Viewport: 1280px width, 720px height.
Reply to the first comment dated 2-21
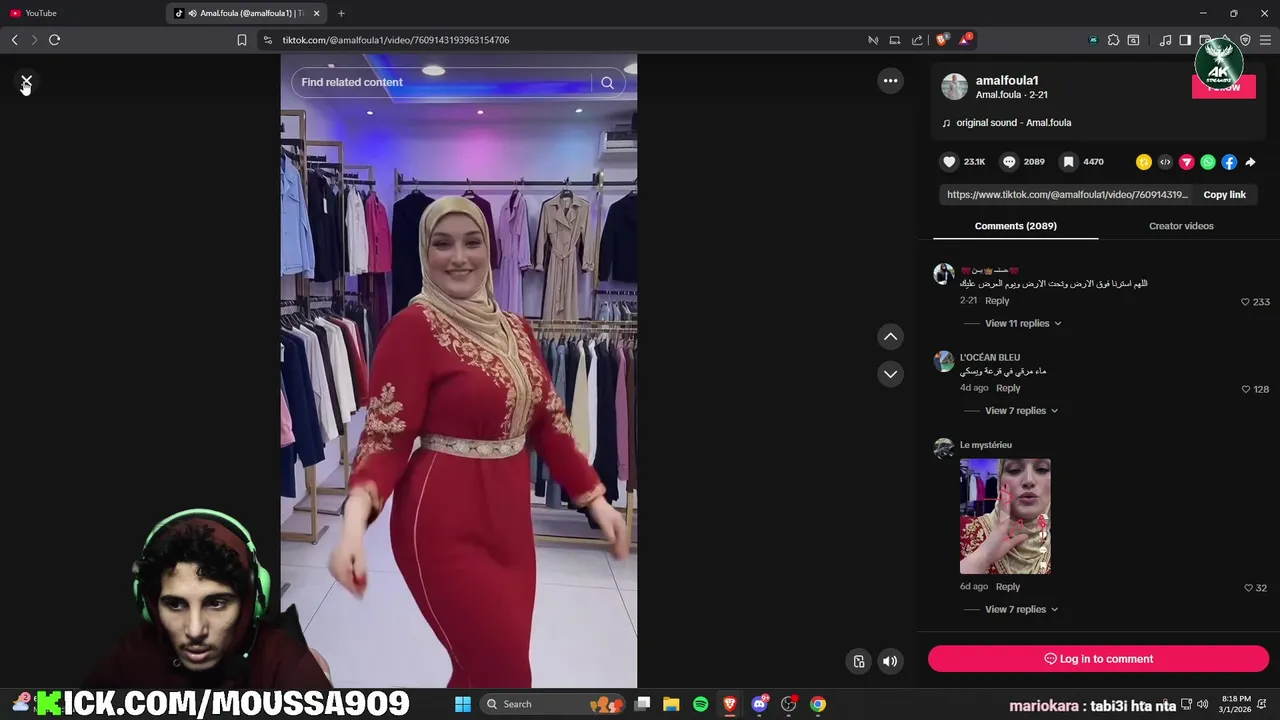(997, 301)
